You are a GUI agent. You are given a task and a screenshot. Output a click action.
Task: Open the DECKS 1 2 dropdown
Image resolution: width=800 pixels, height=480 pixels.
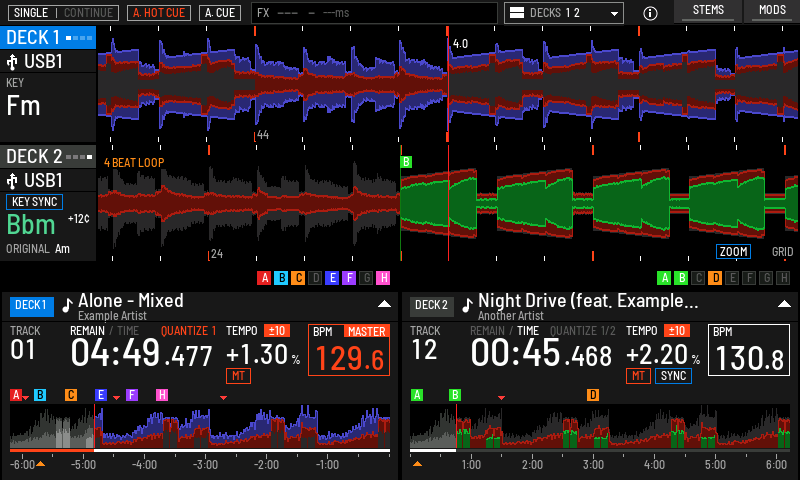tap(564, 13)
